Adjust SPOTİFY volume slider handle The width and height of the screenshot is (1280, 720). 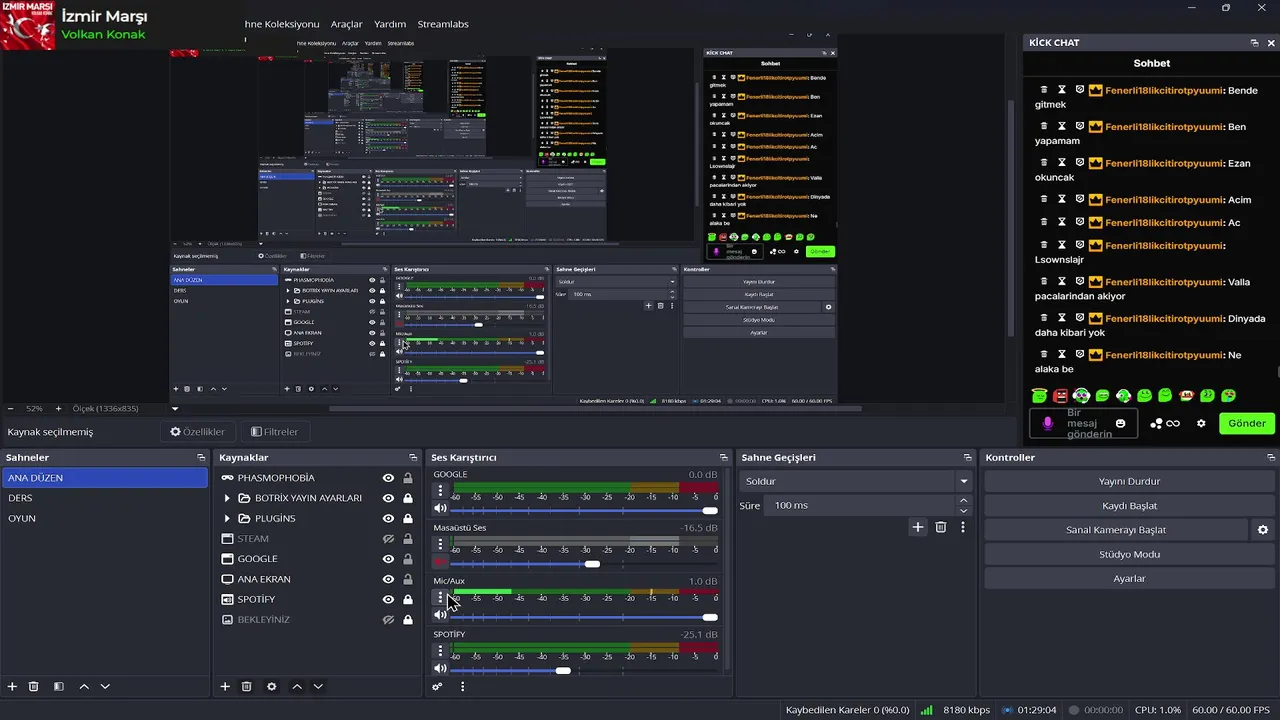tap(563, 671)
